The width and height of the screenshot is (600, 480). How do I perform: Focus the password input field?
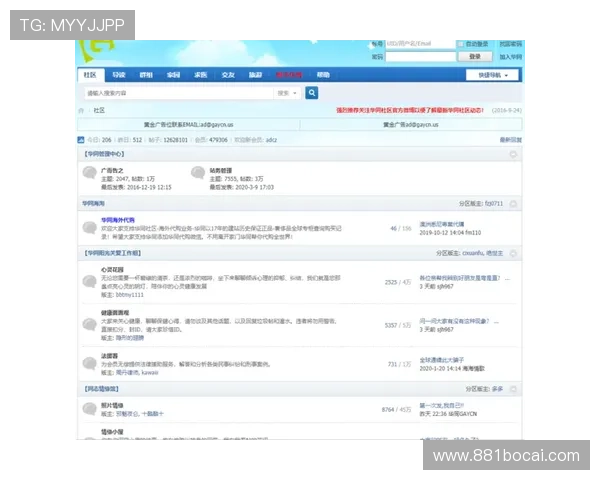(420, 57)
